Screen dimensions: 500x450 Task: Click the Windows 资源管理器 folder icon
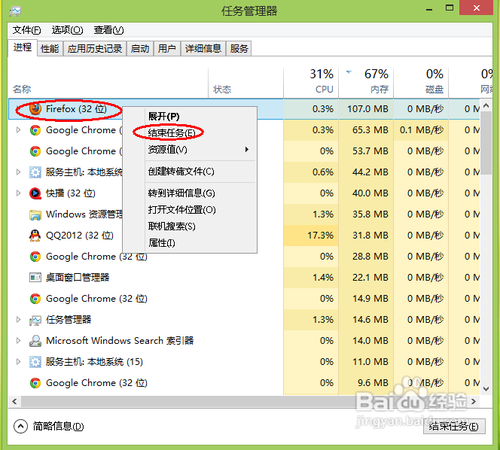tap(35, 215)
